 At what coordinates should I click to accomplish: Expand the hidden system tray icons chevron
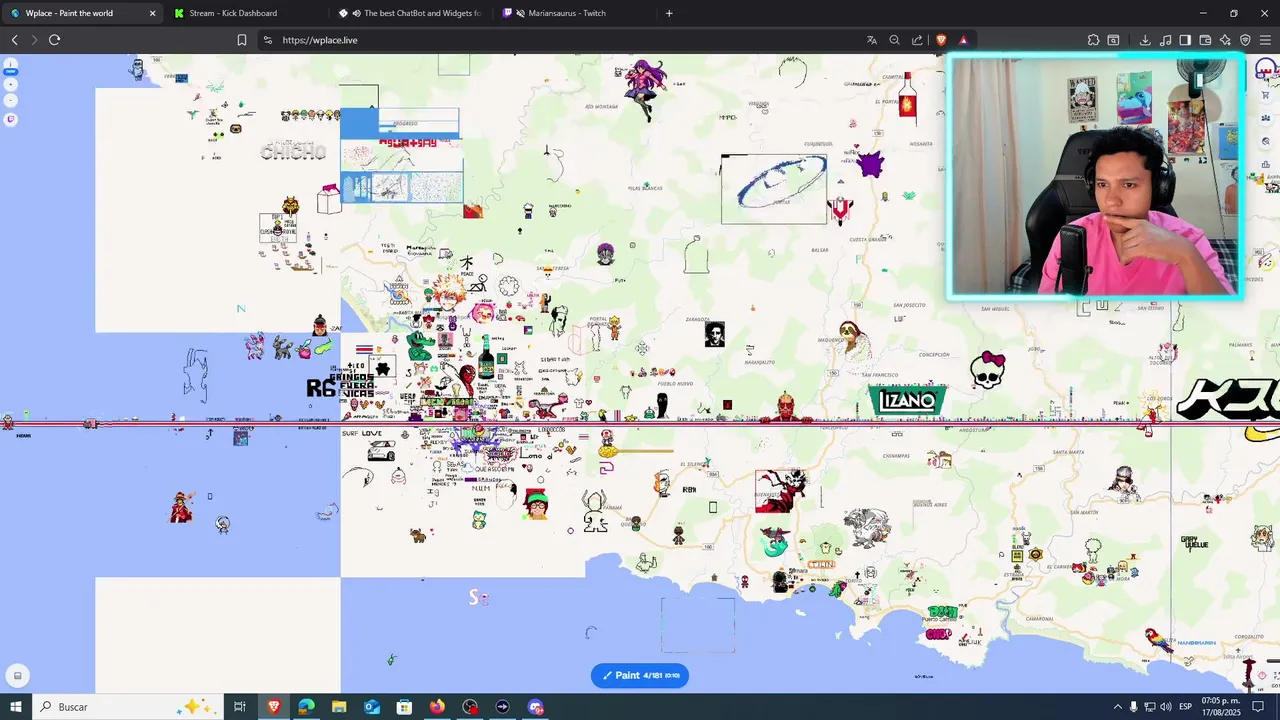(1117, 707)
